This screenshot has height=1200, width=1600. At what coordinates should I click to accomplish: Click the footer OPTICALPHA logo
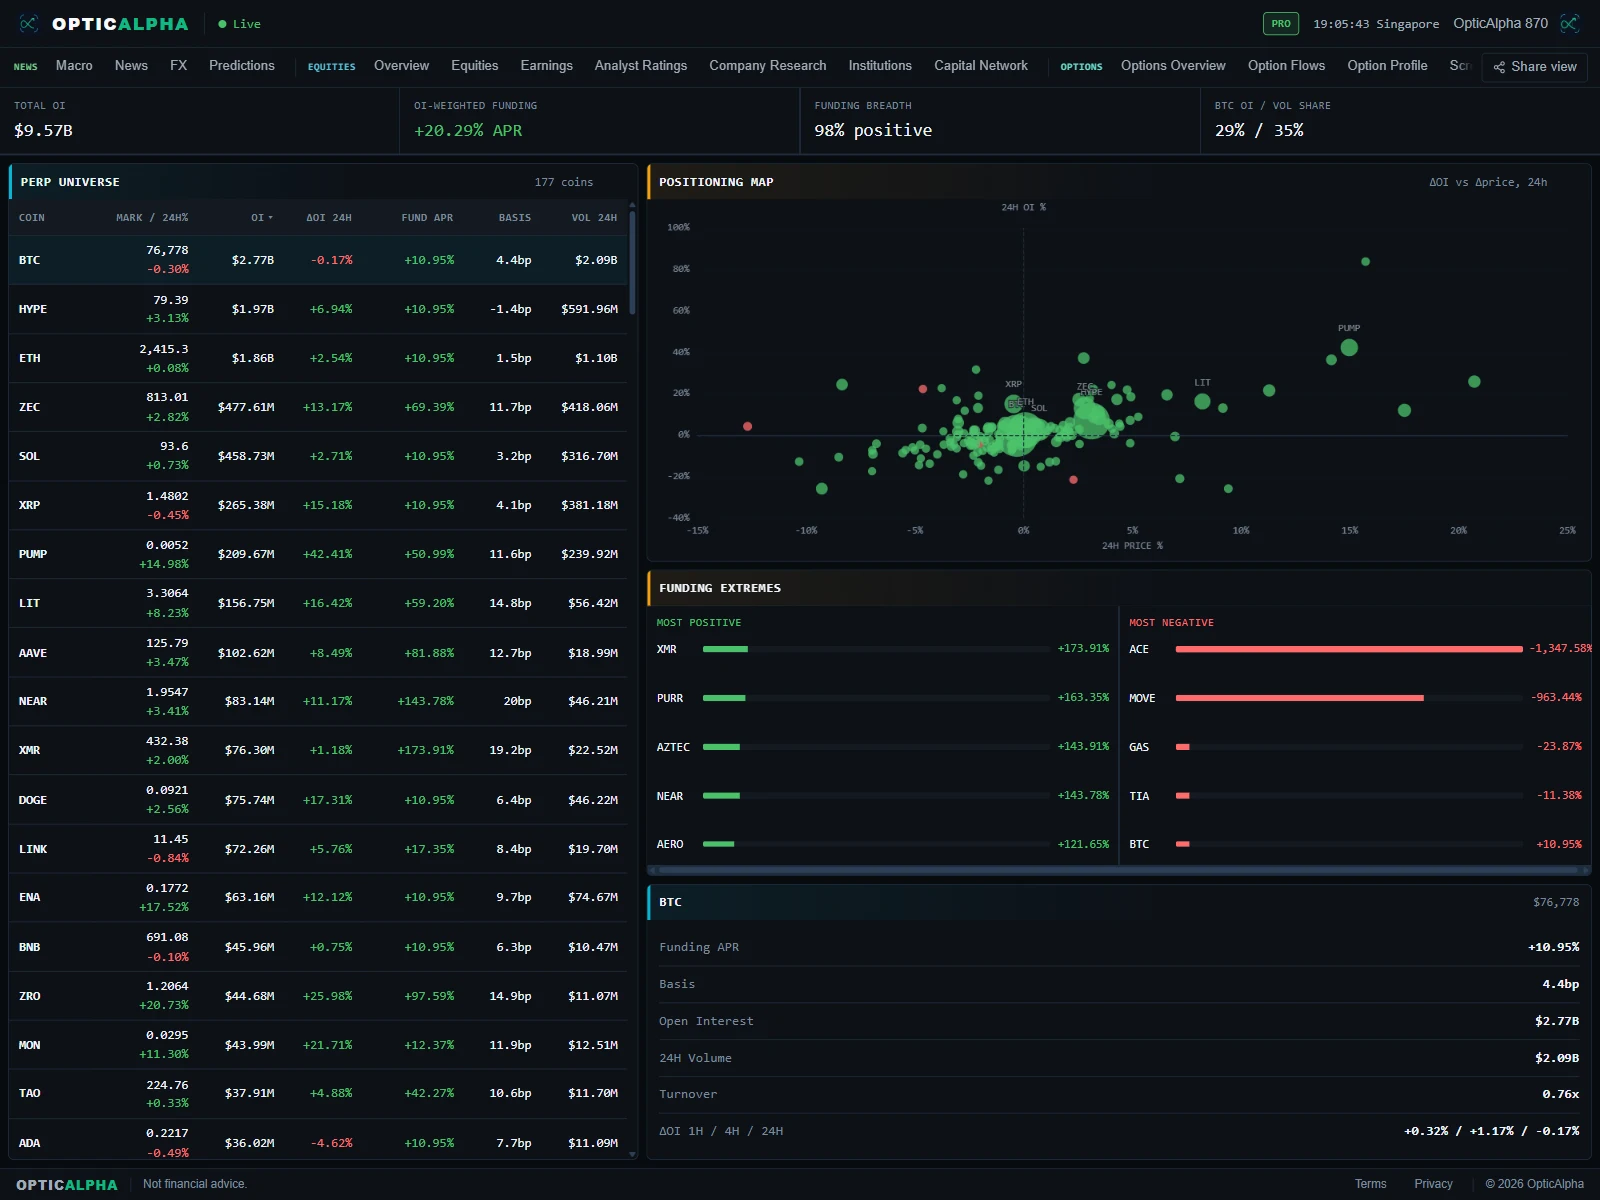(x=67, y=1185)
